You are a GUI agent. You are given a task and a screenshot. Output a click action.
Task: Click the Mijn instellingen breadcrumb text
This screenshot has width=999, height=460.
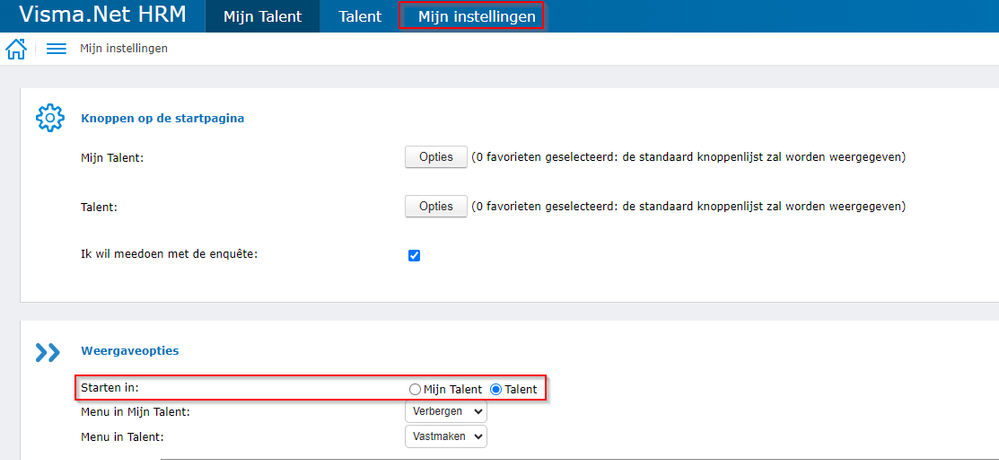point(124,49)
